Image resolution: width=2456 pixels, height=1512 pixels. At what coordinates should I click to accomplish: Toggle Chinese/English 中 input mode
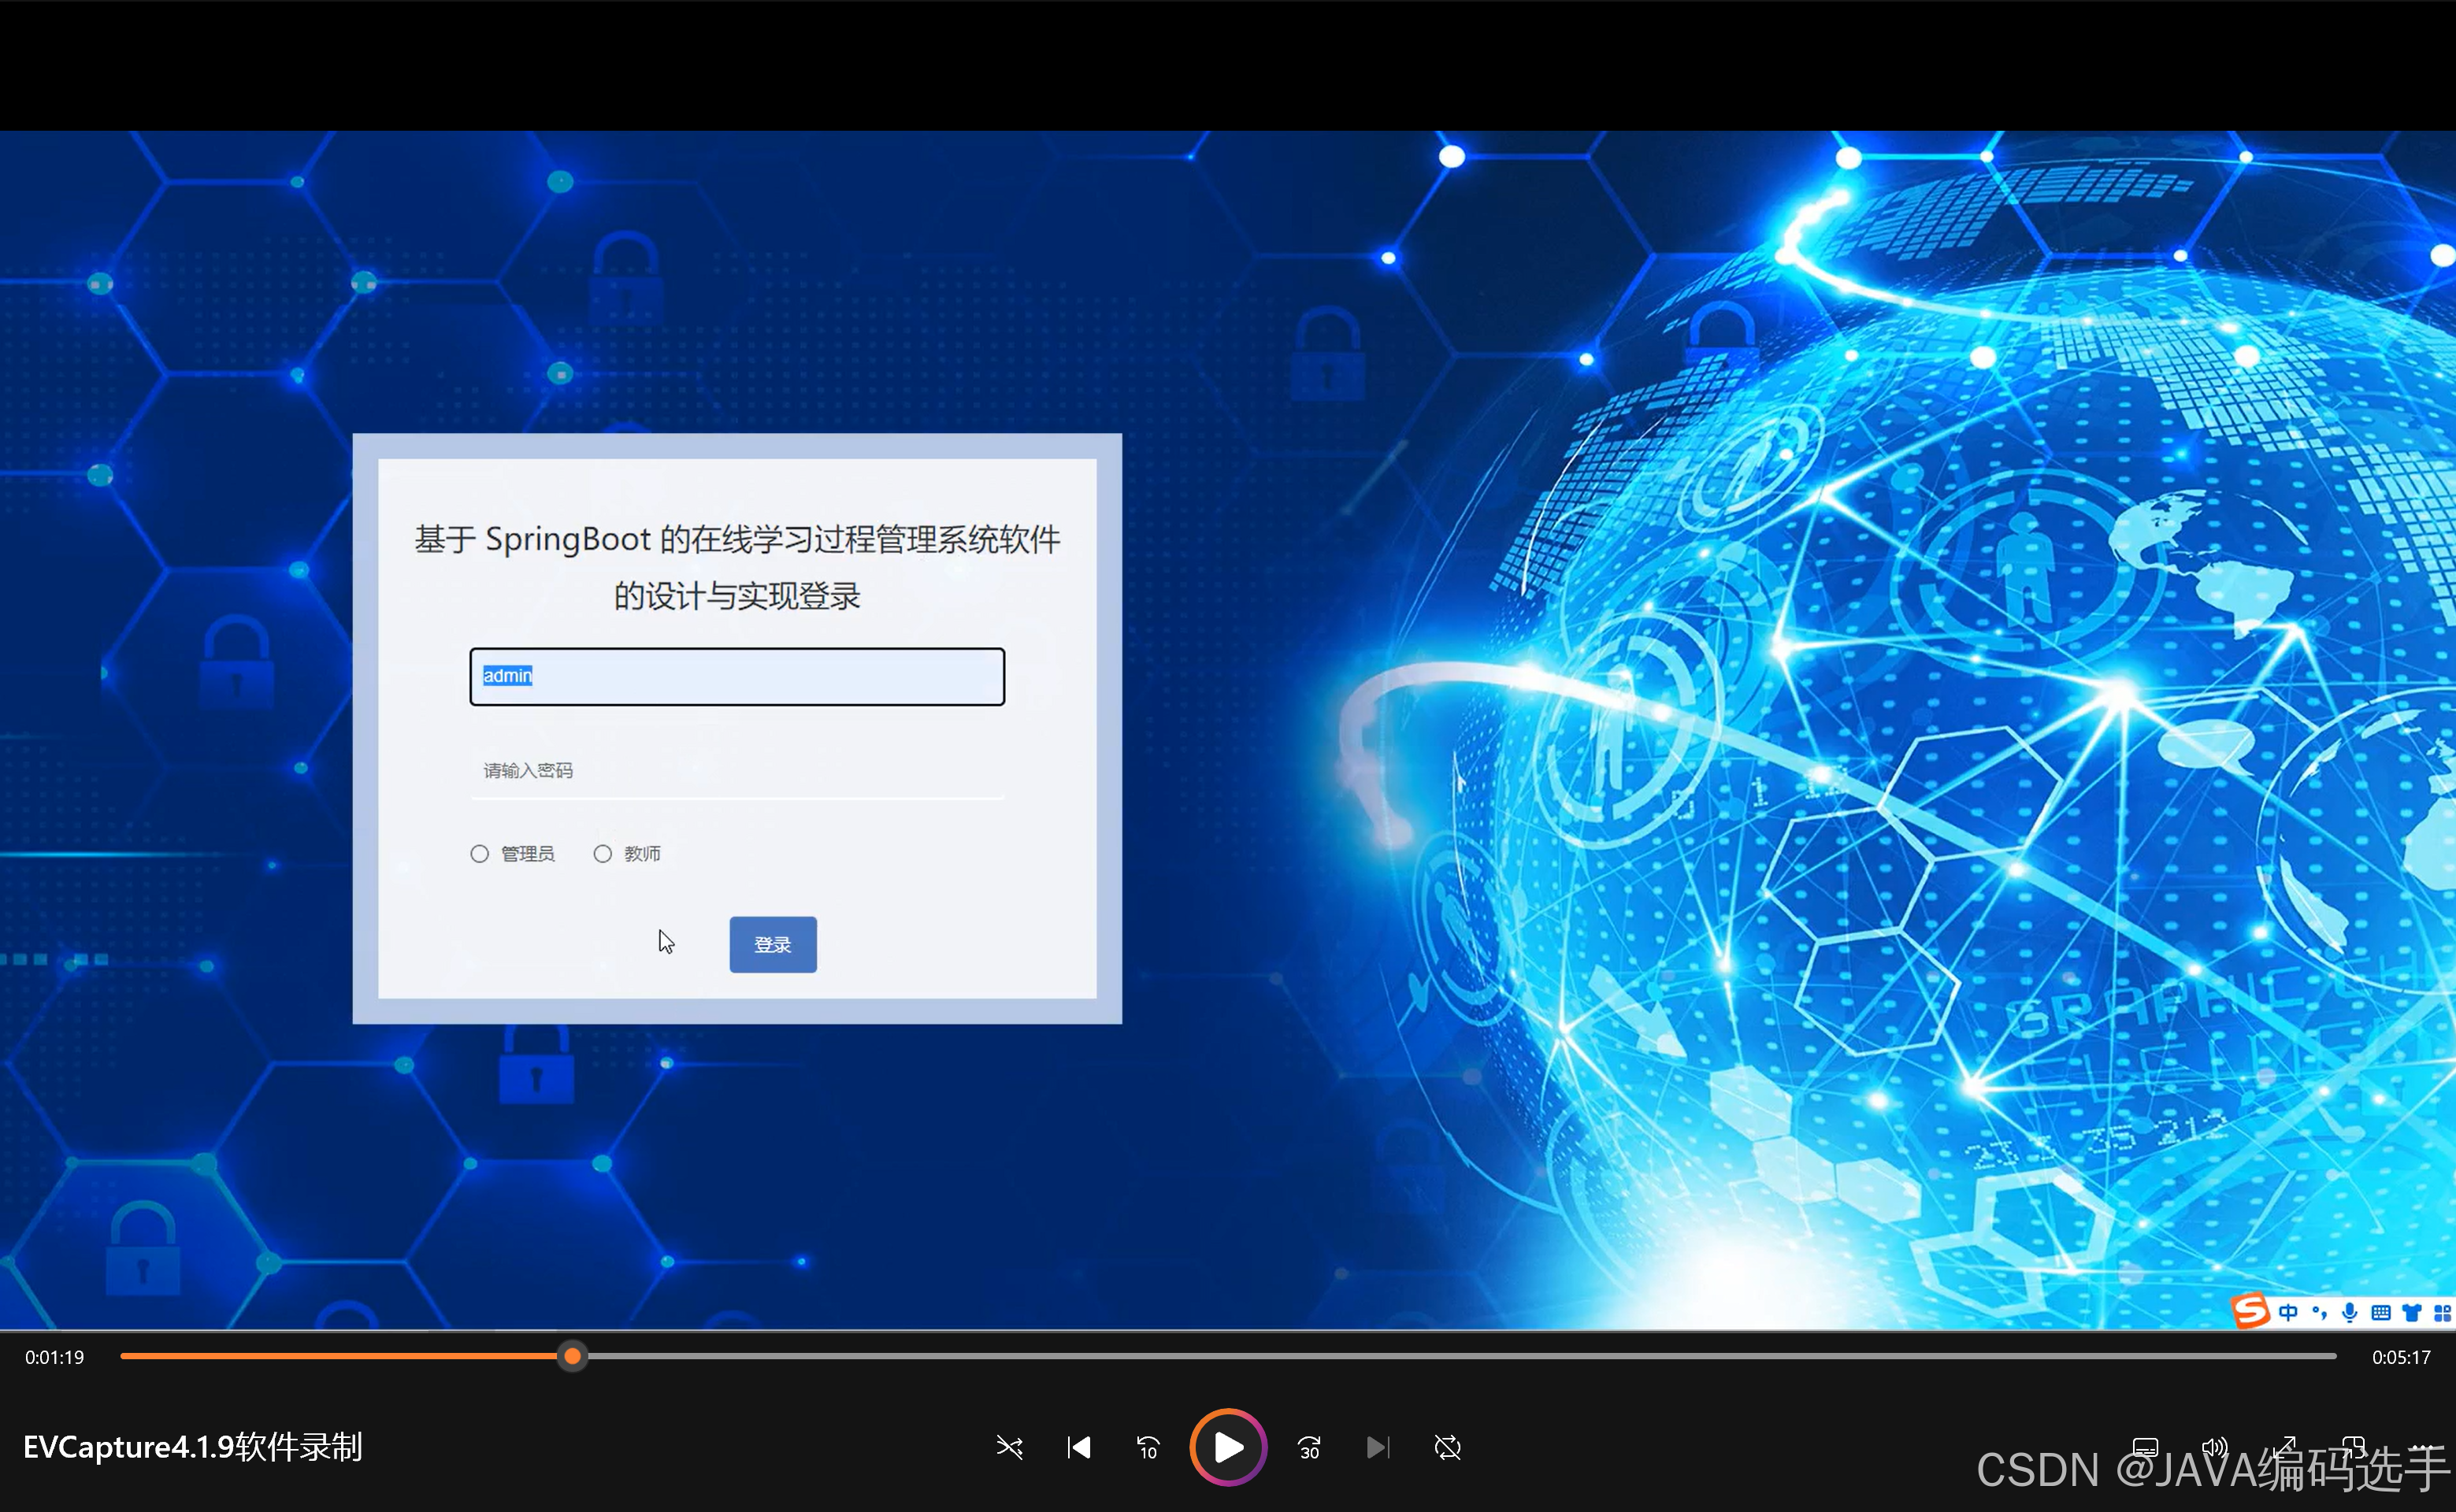[2288, 1312]
